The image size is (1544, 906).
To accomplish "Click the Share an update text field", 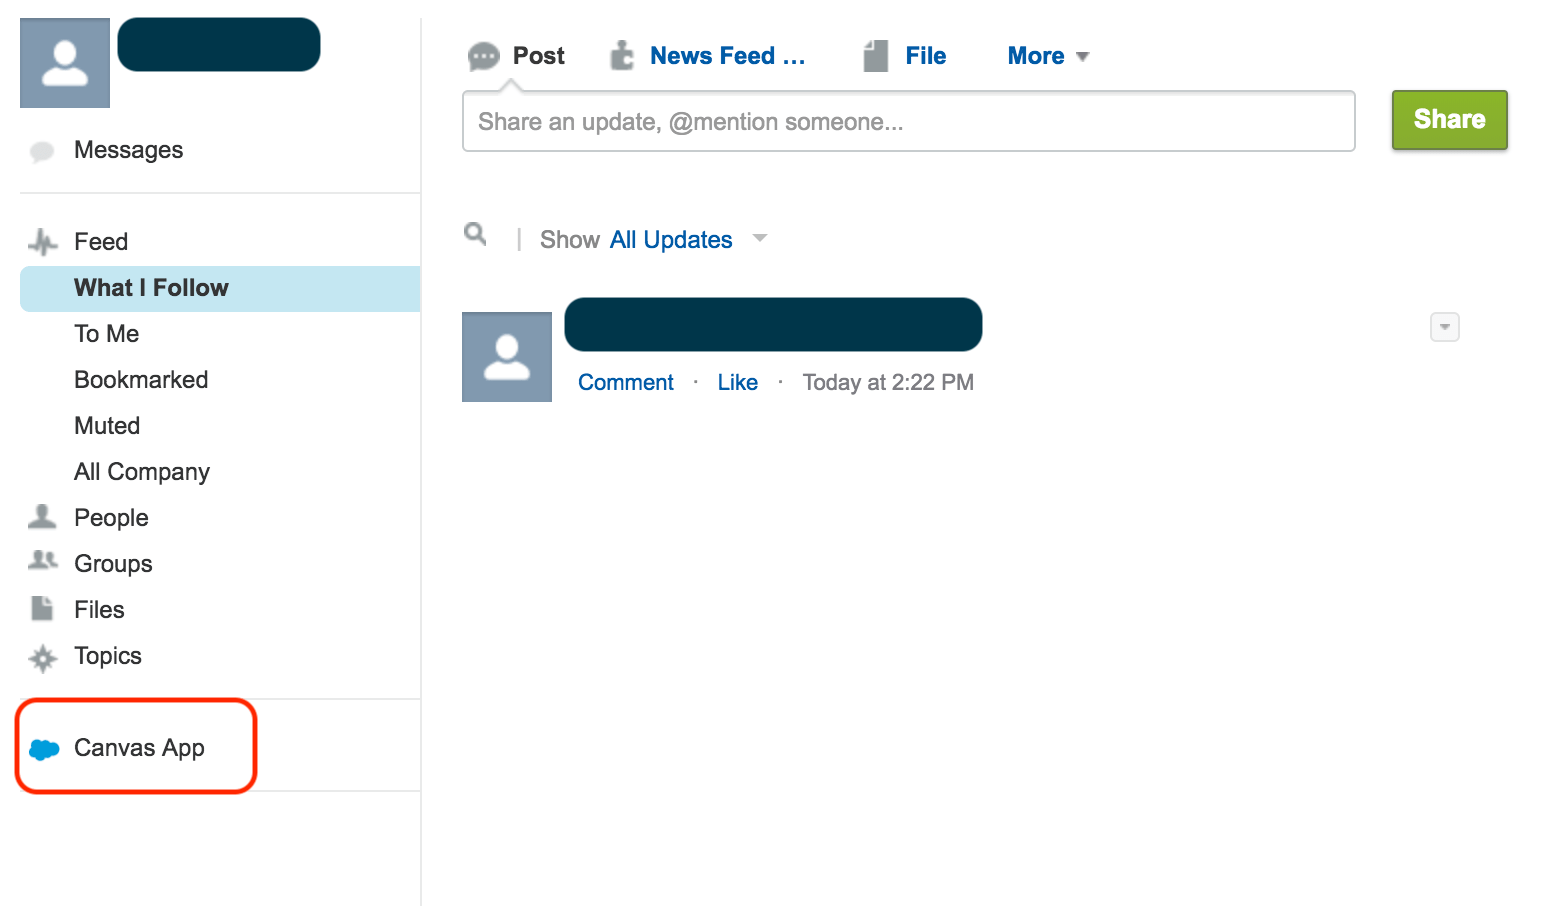I will [x=908, y=121].
